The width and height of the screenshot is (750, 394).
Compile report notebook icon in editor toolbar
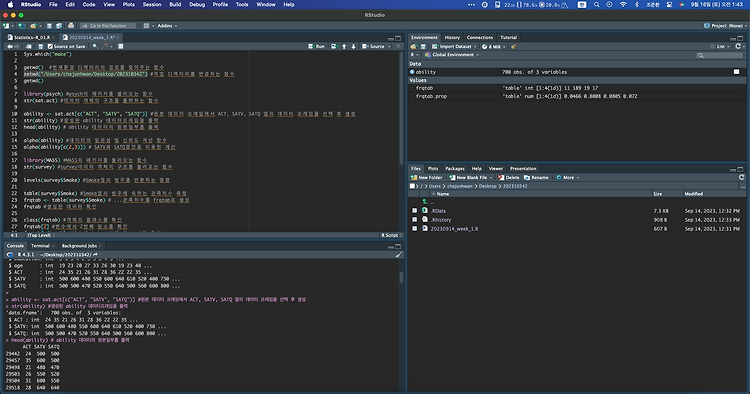[121, 46]
